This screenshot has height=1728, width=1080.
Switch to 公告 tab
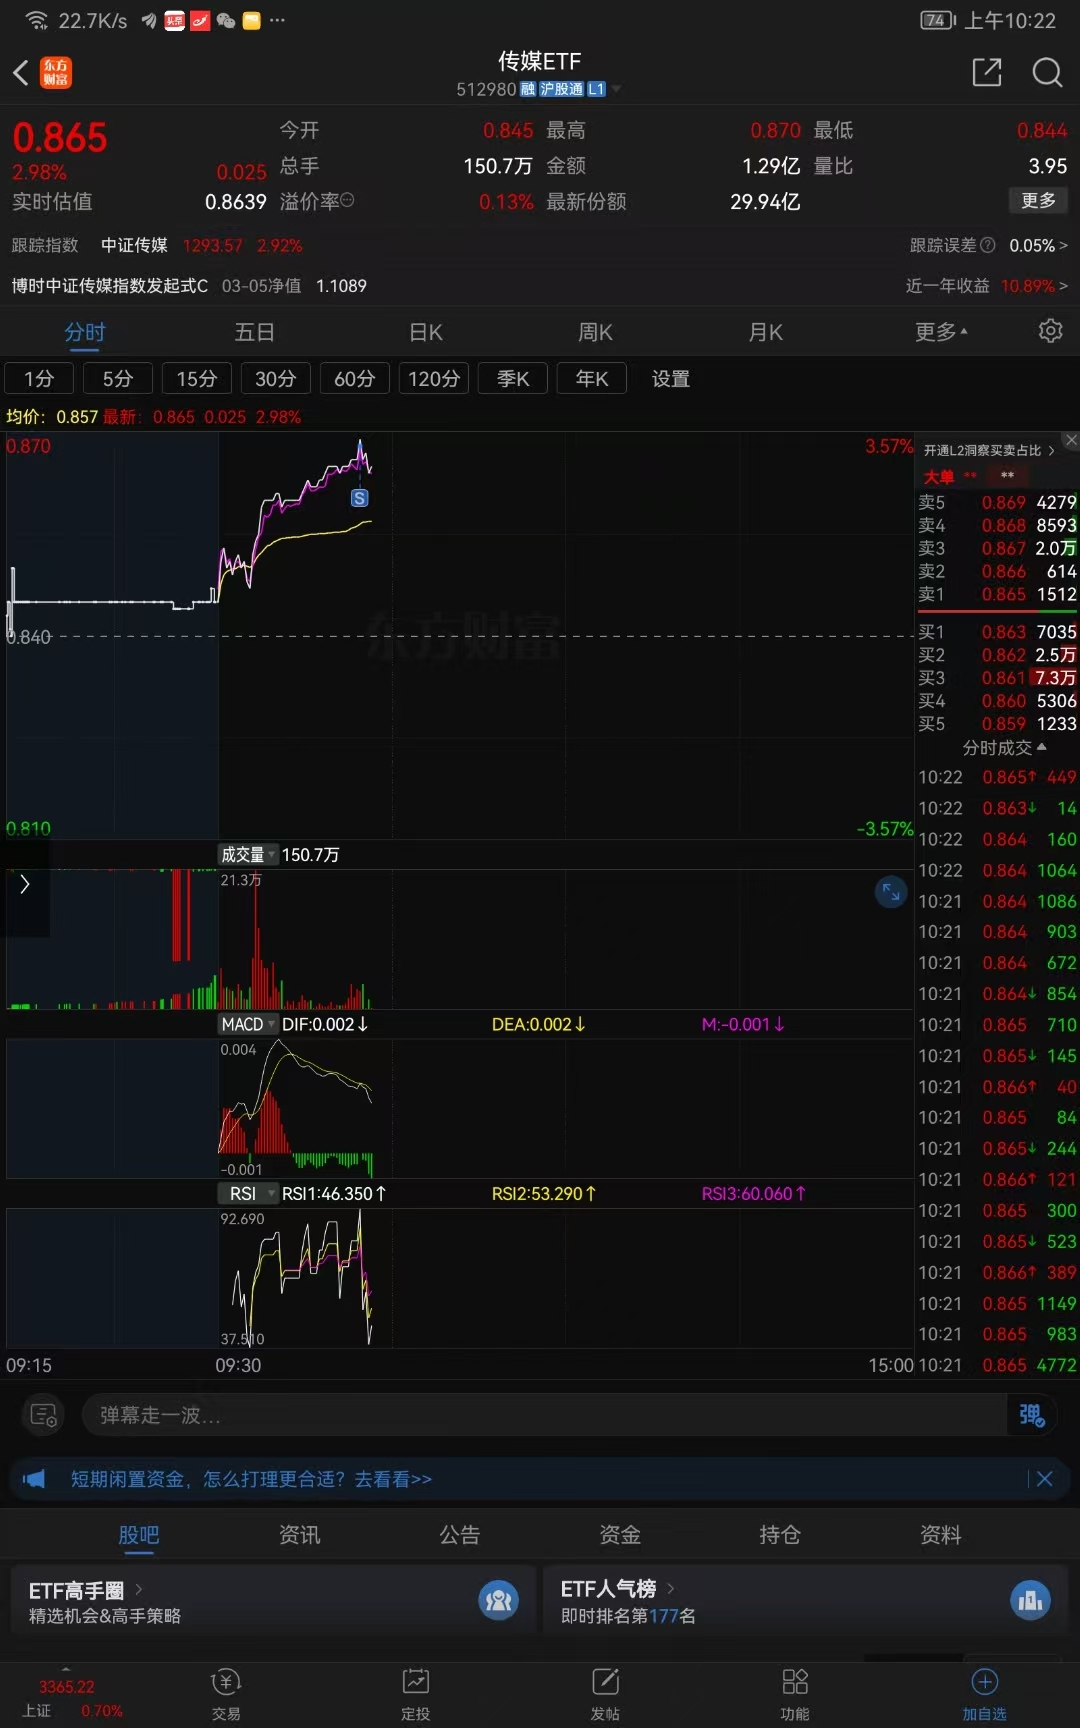point(460,1535)
